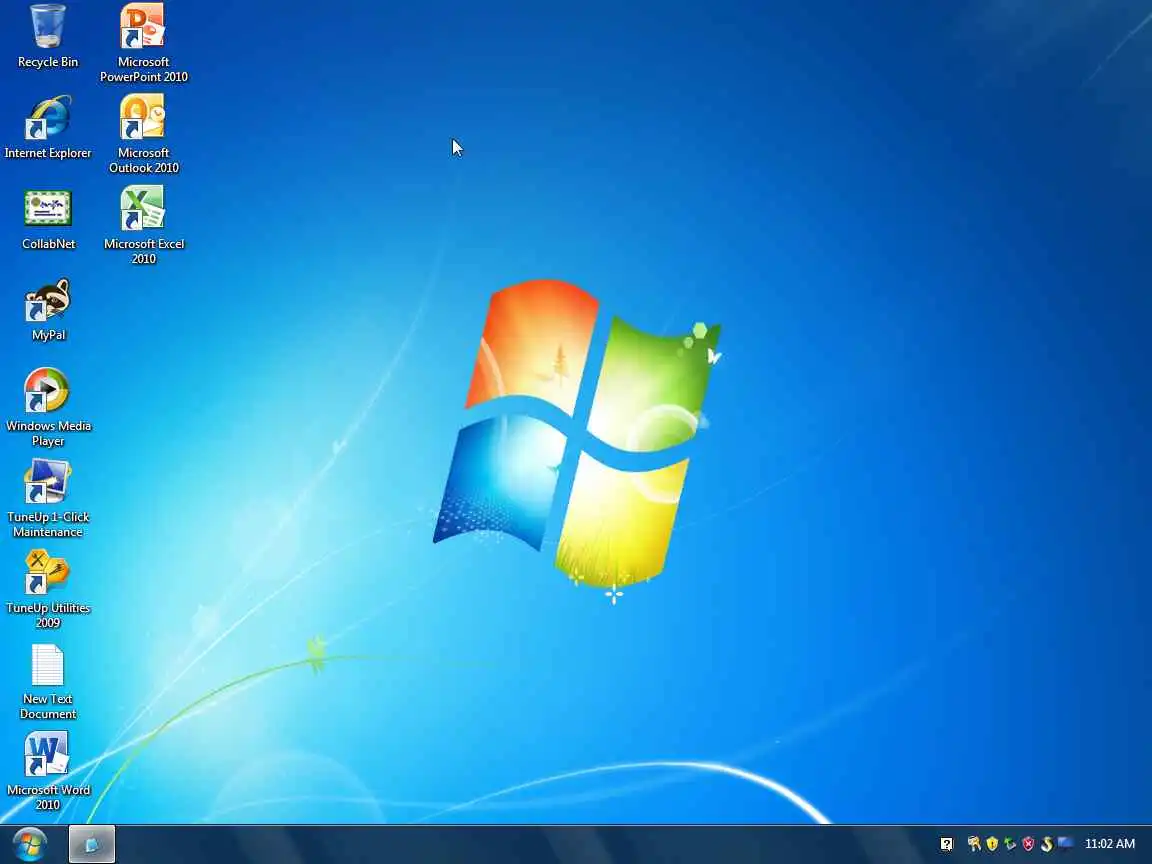Select the Microsoft Word 2010 shortcut
Image resolution: width=1152 pixels, height=864 pixels.
tap(48, 771)
